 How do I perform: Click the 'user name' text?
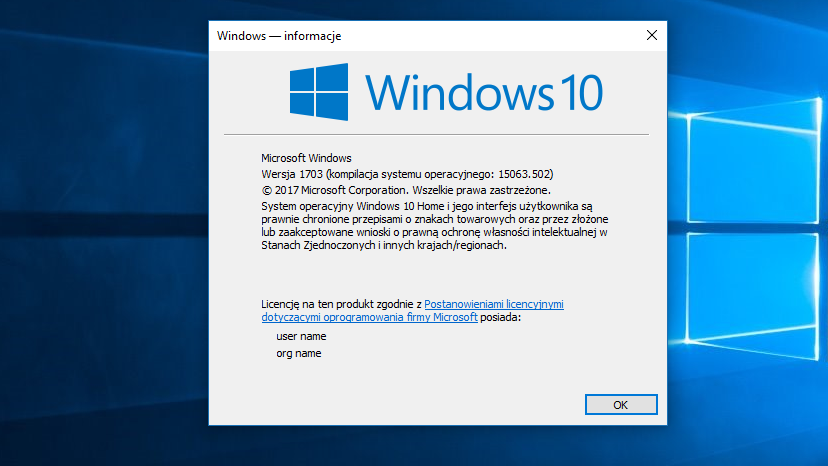click(x=301, y=336)
